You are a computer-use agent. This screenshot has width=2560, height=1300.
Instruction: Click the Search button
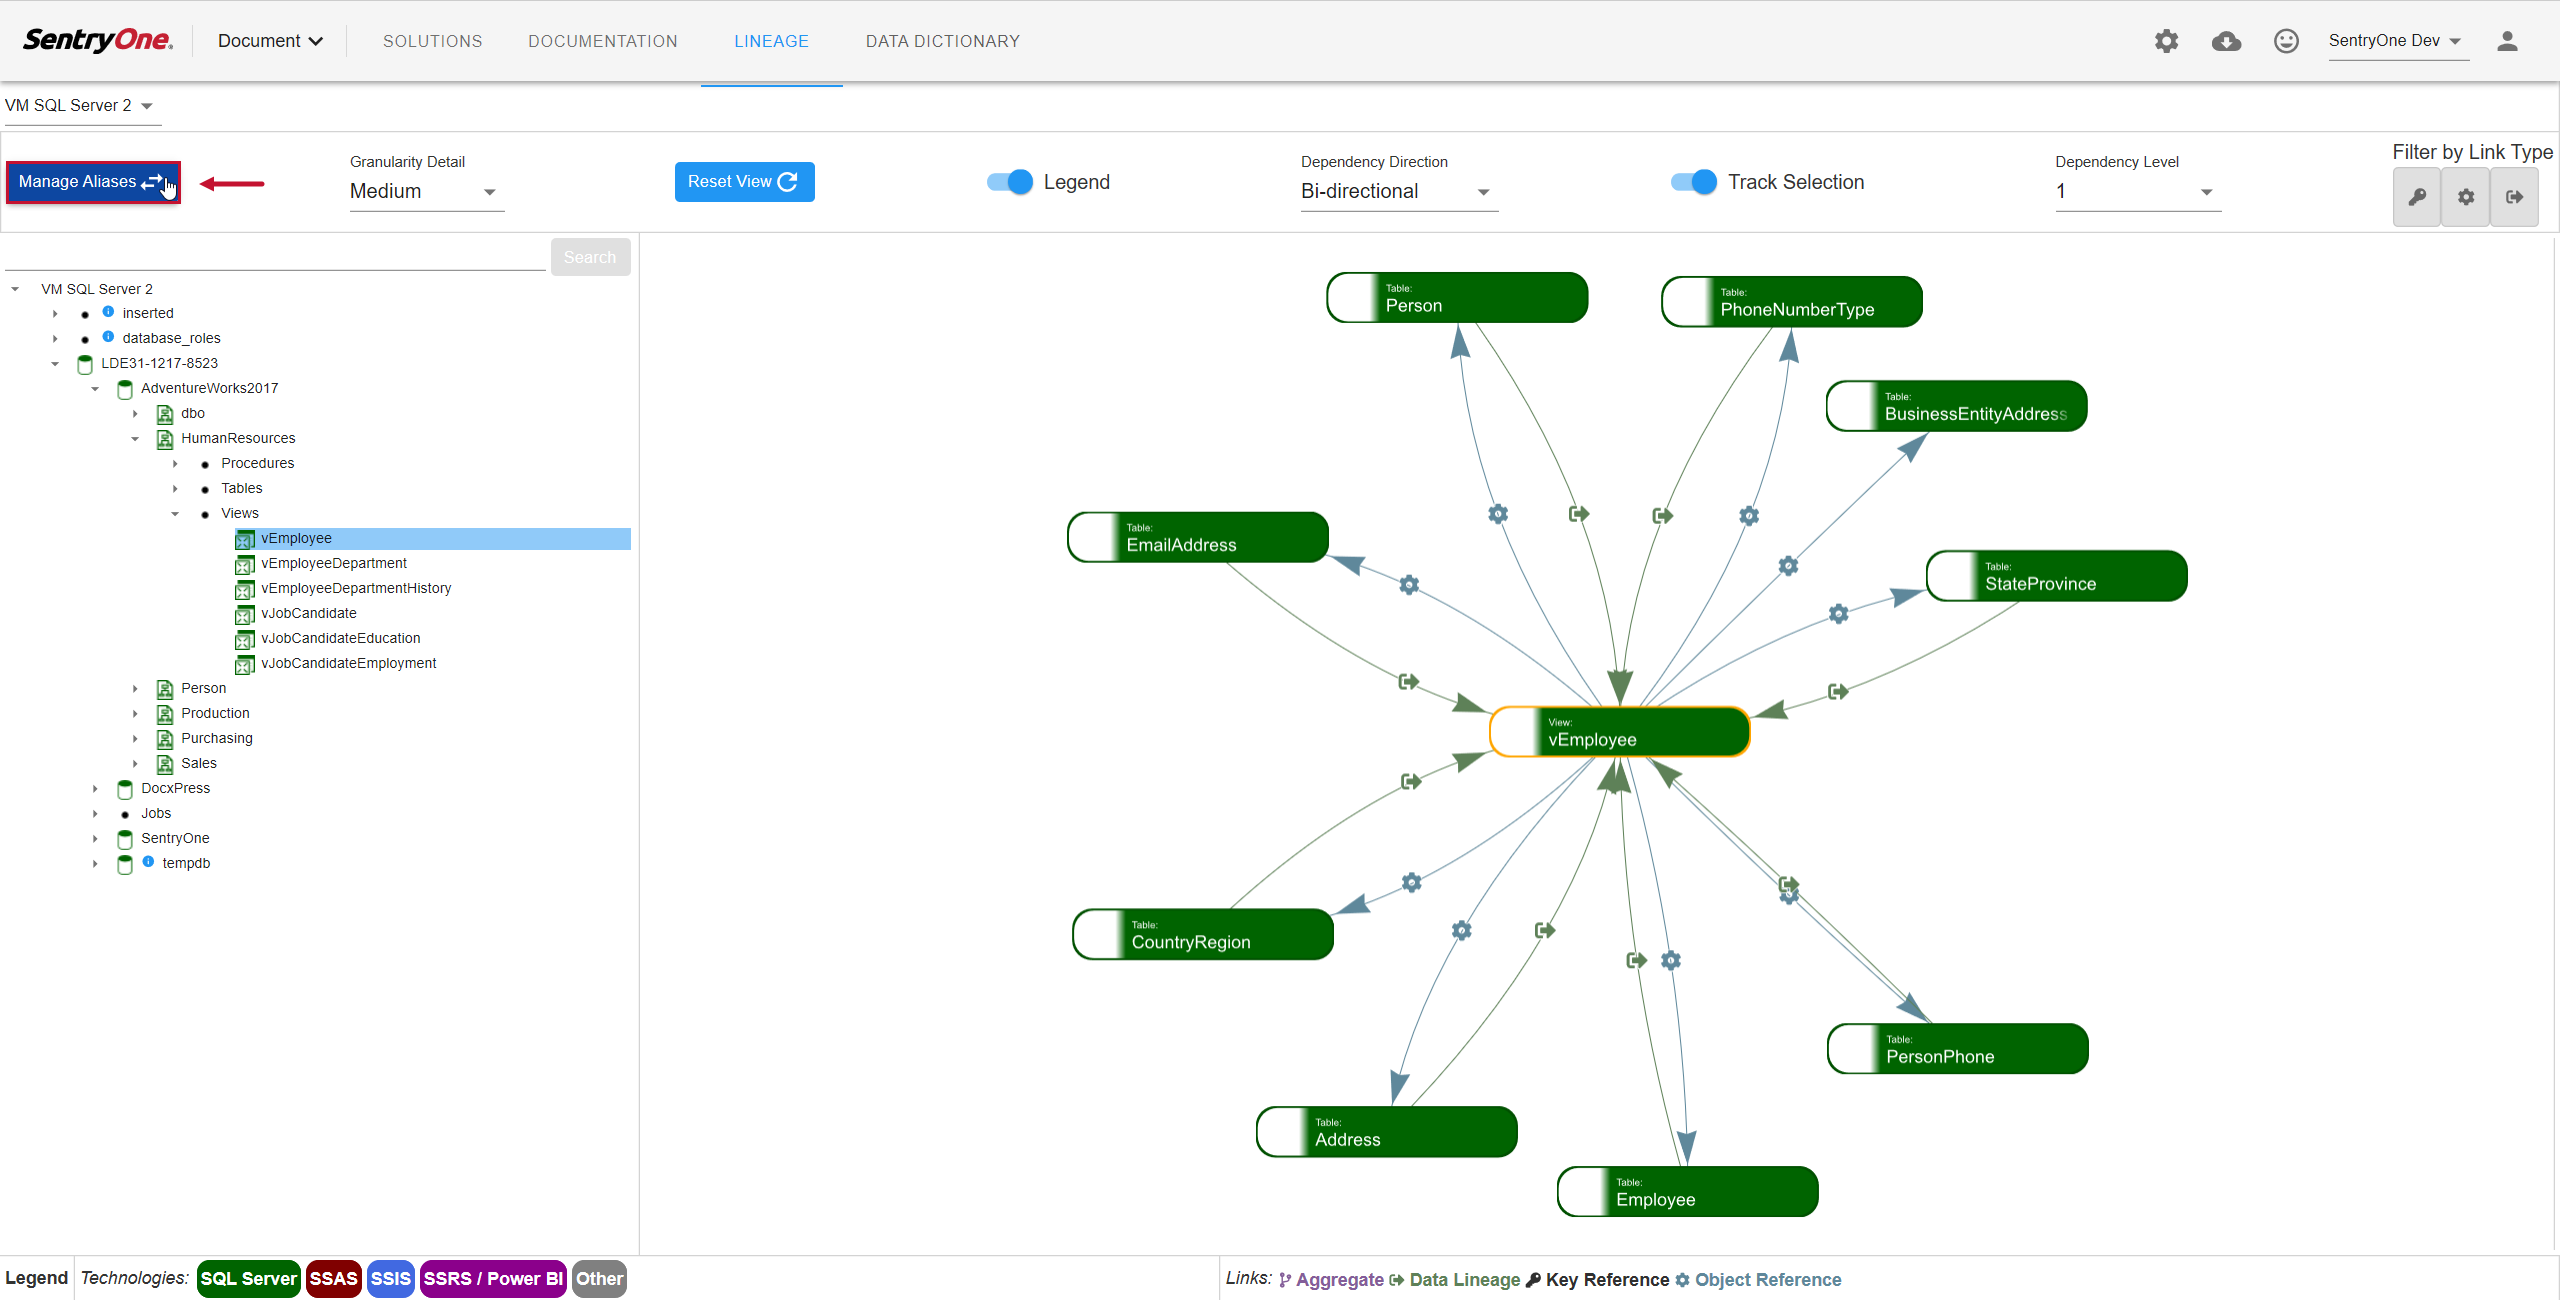pyautogui.click(x=590, y=257)
